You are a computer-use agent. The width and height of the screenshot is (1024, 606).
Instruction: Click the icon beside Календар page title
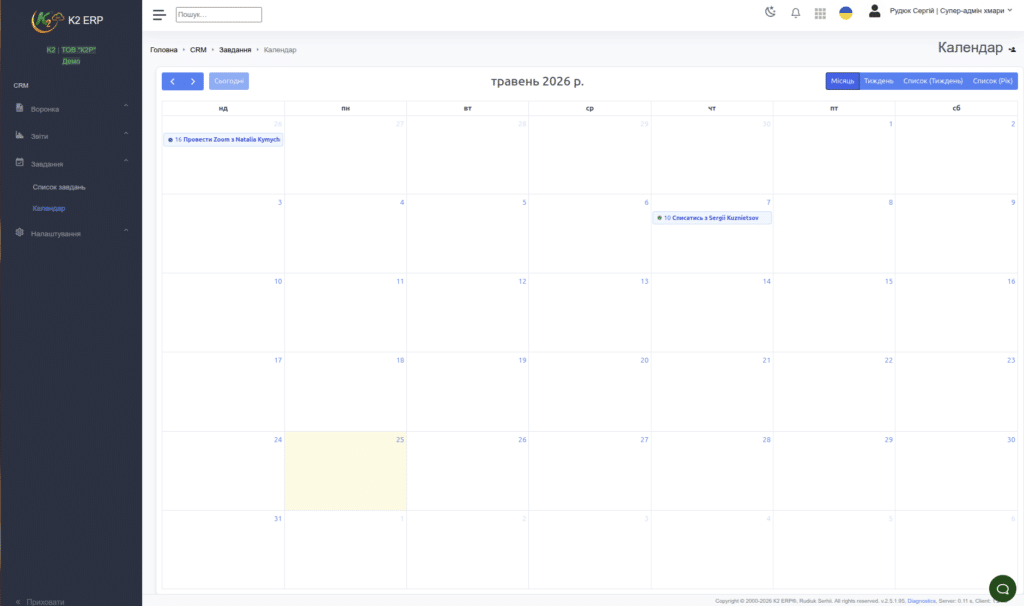point(1012,49)
